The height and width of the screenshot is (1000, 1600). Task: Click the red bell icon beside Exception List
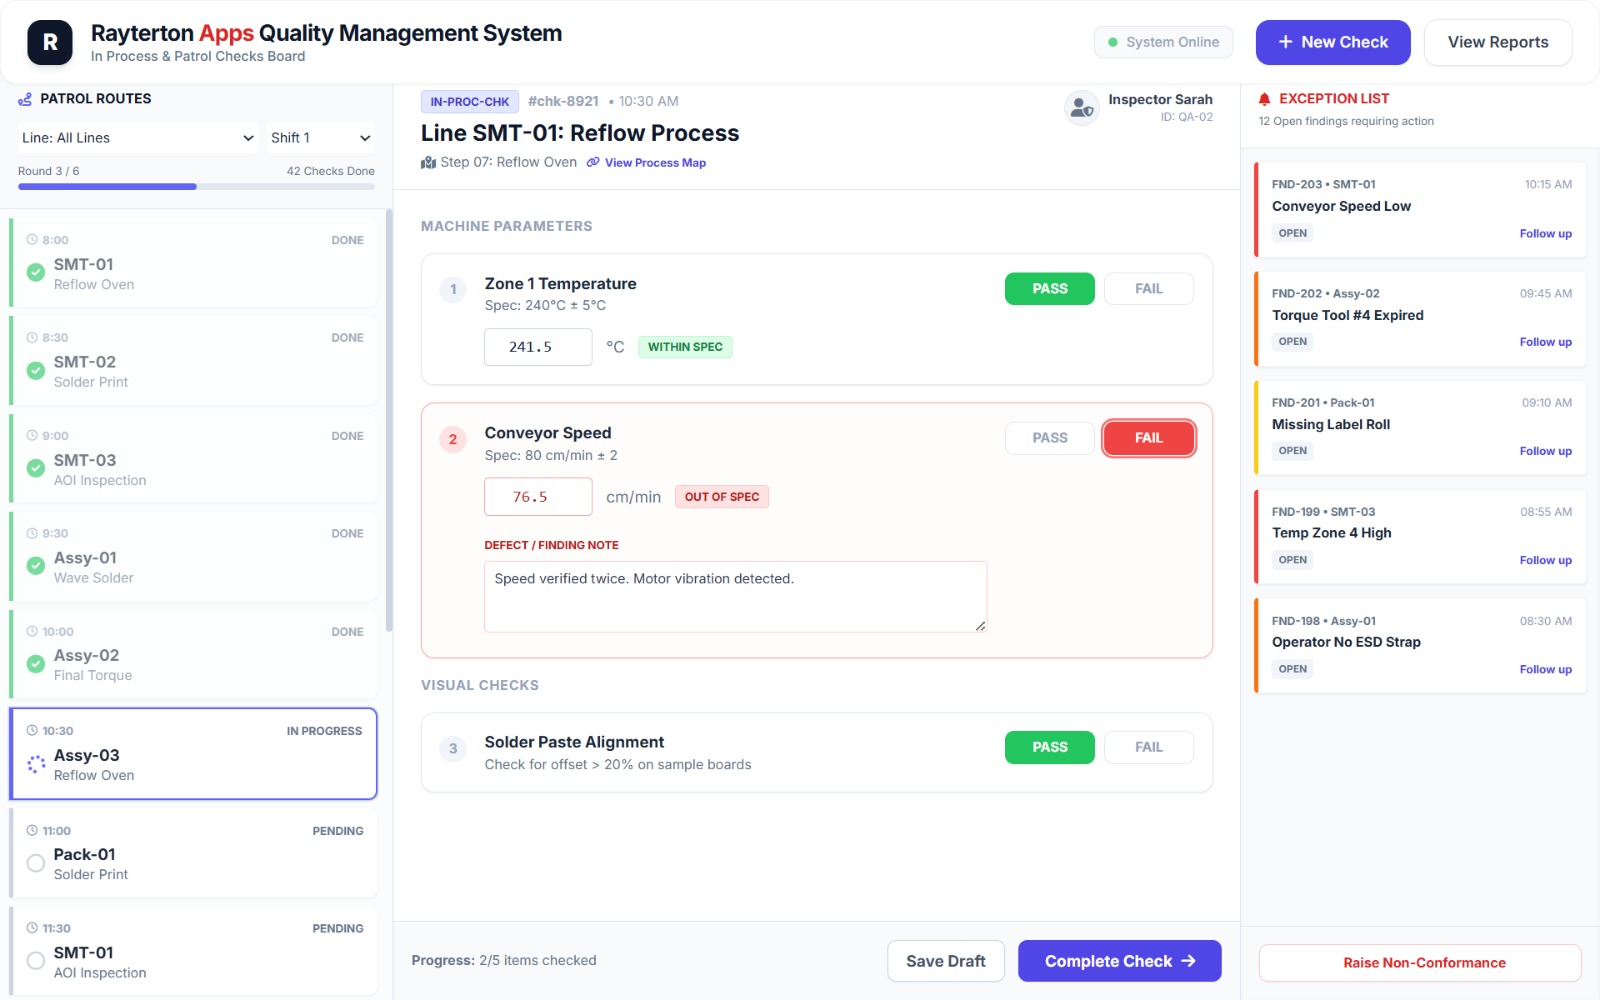point(1265,98)
